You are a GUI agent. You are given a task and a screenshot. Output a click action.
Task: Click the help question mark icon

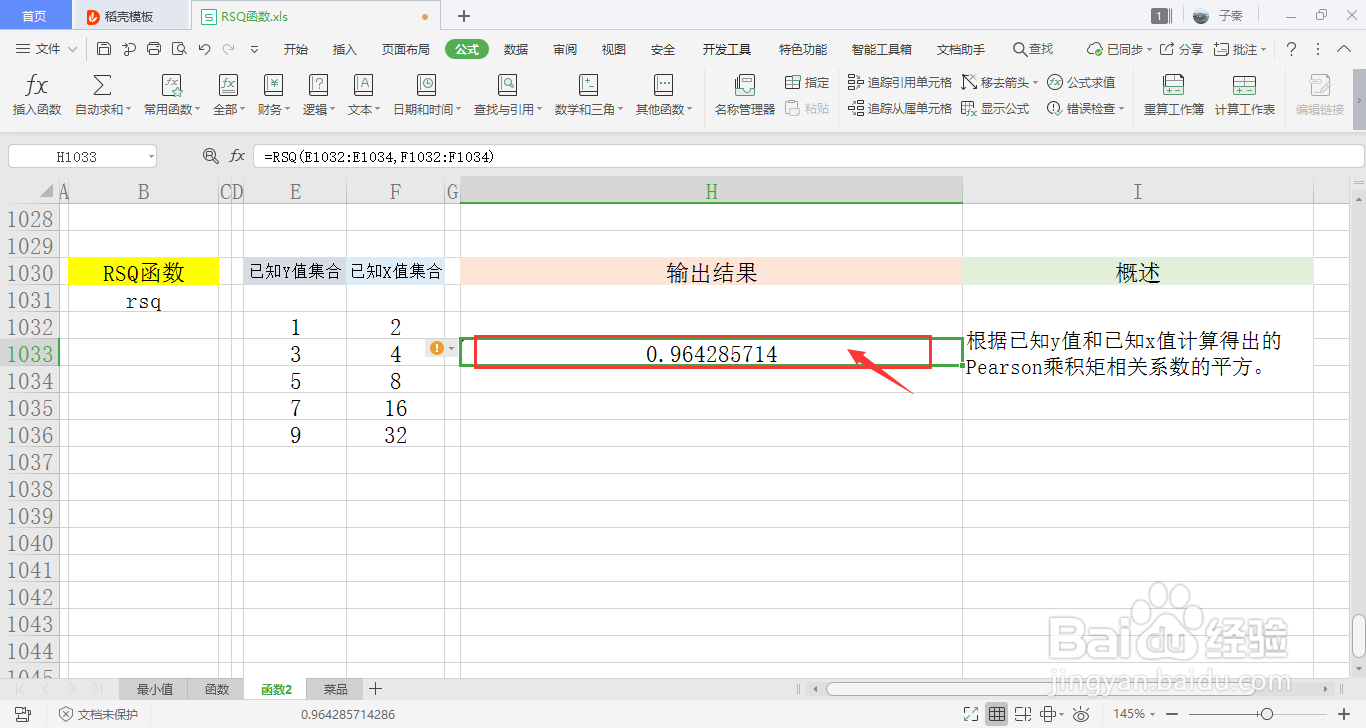point(1291,49)
